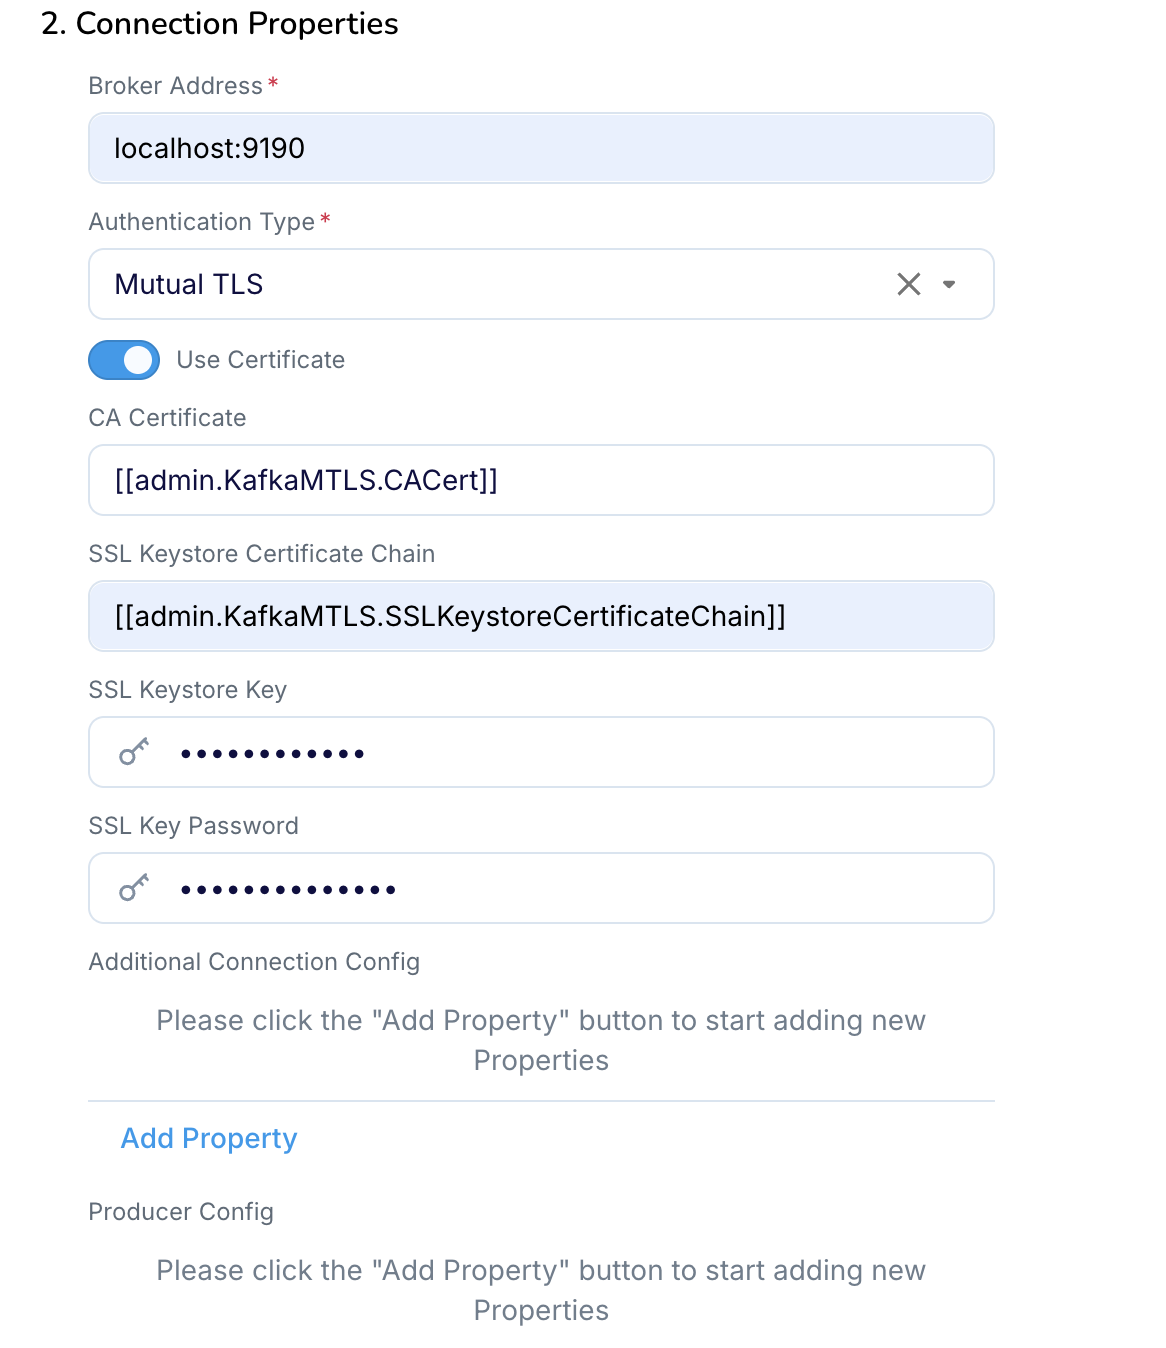The width and height of the screenshot is (1166, 1348).
Task: Focus the Broker Address input showing localhost:9190
Action: 540,148
